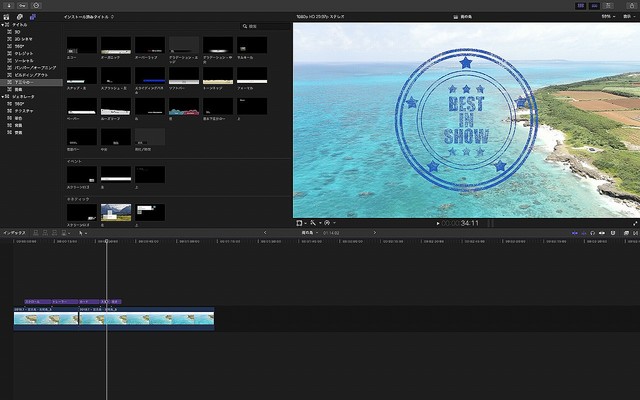Select the Titles and Generators sidebar icon
Viewport: 640px width, 400px height.
32,17
